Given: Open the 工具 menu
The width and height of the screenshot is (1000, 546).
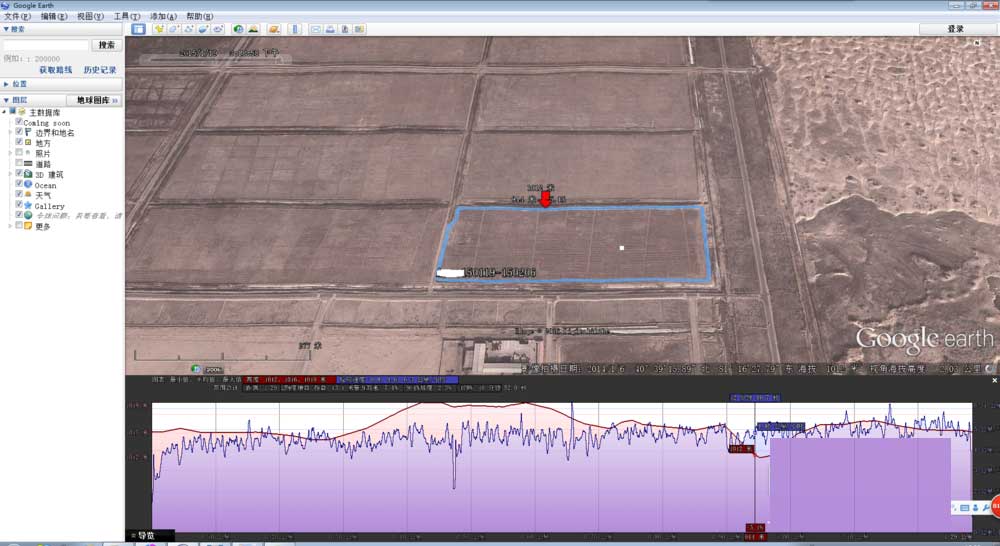Looking at the screenshot, I should pos(126,16).
